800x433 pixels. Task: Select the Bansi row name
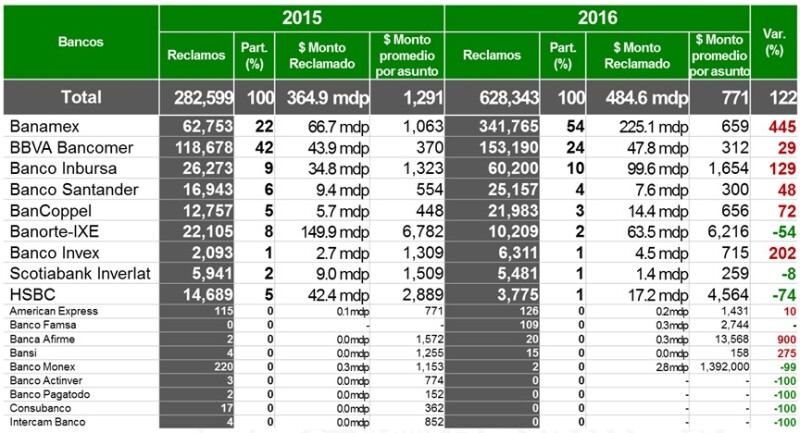click(23, 353)
